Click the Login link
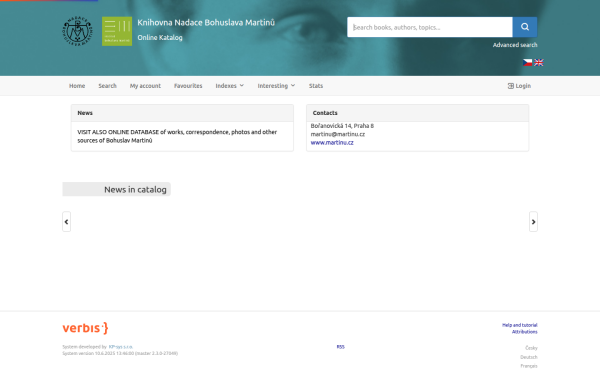Screen dimensions: 600x375 519,86
